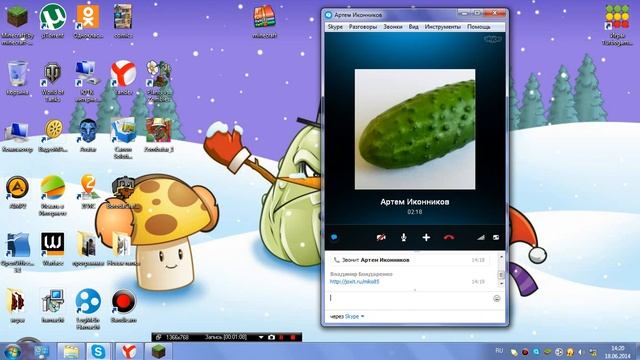
Task: Select the Warface desktop shortcut
Action: pos(53,249)
